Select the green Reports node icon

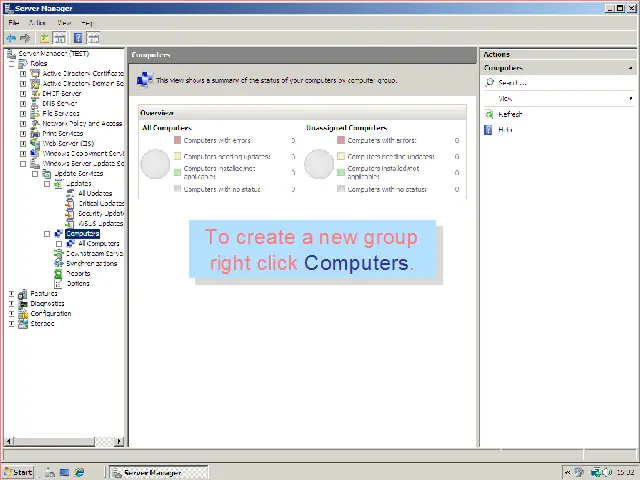(59, 273)
